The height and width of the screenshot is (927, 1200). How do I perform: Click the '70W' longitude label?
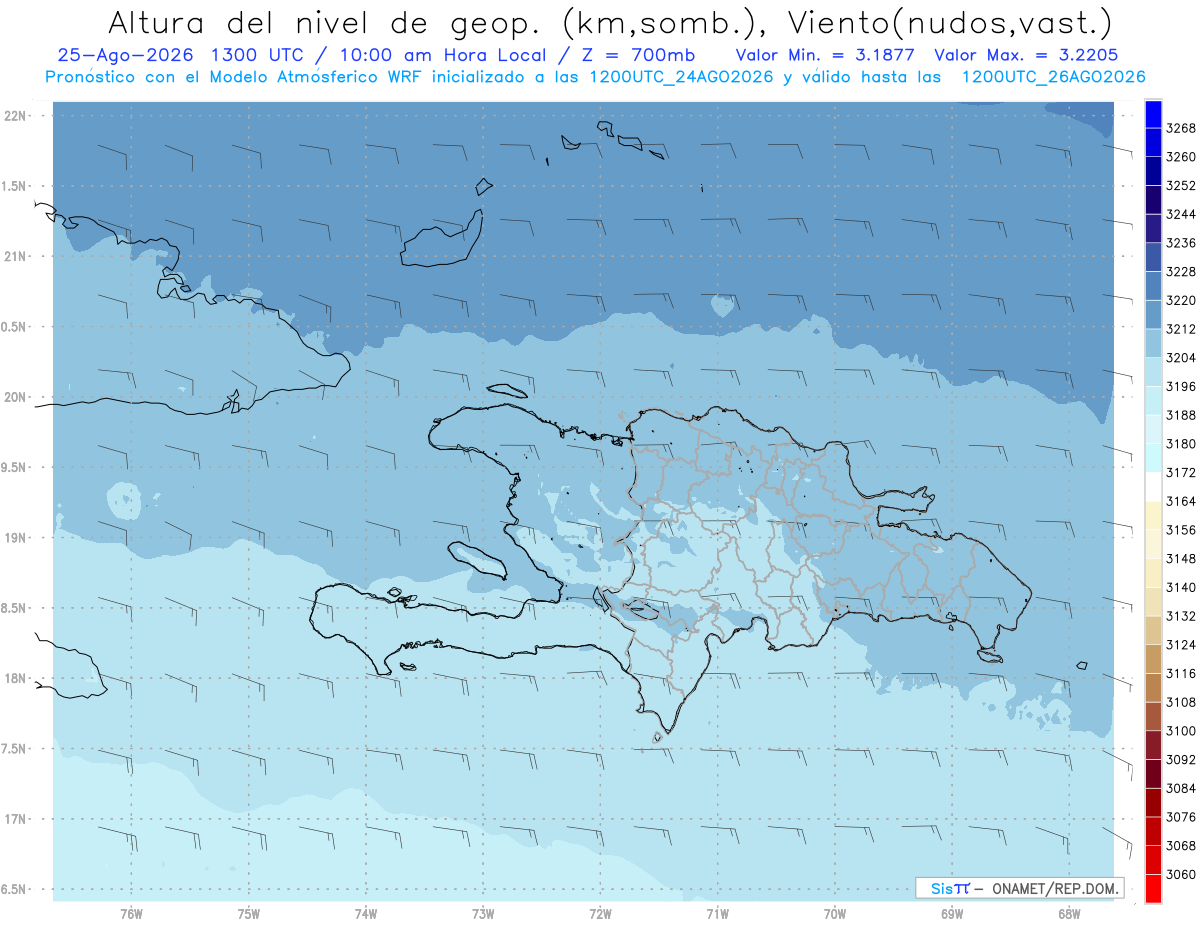pyautogui.click(x=834, y=914)
